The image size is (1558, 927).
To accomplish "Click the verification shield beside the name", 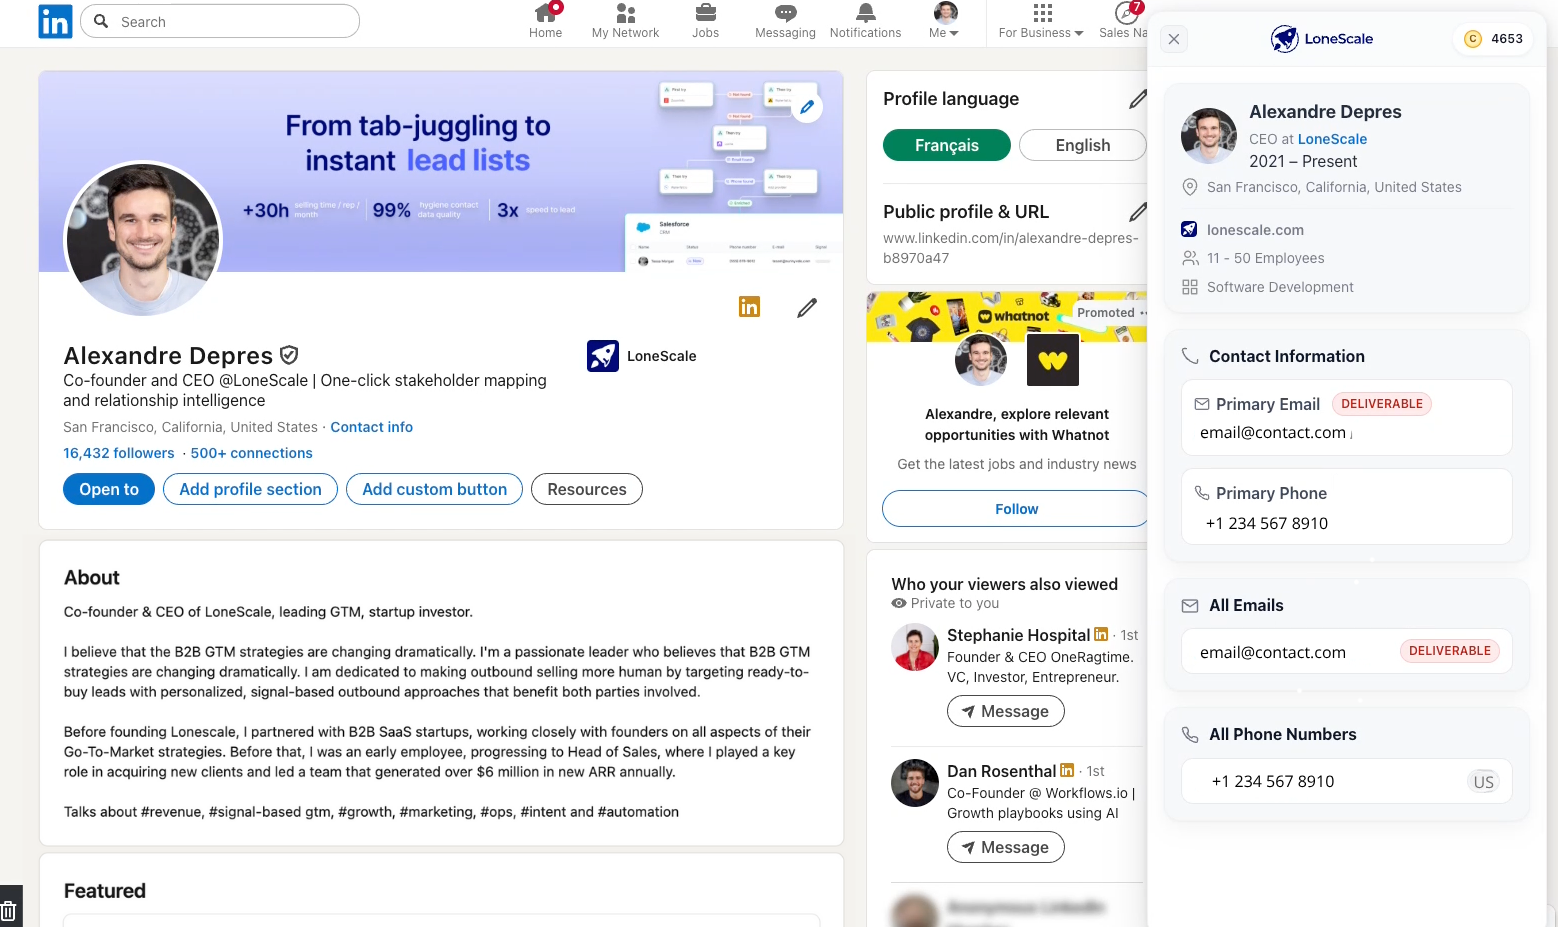I will 289,355.
